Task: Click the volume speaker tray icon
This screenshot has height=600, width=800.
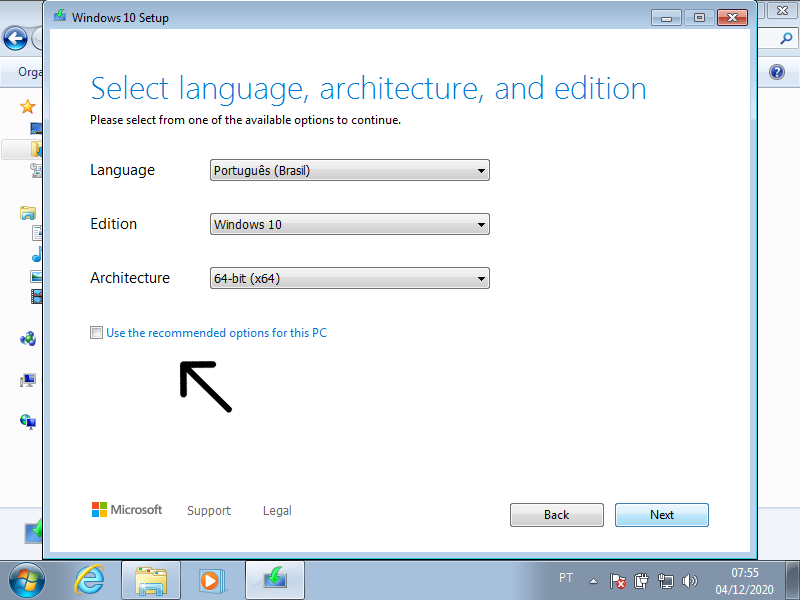Action: point(689,581)
